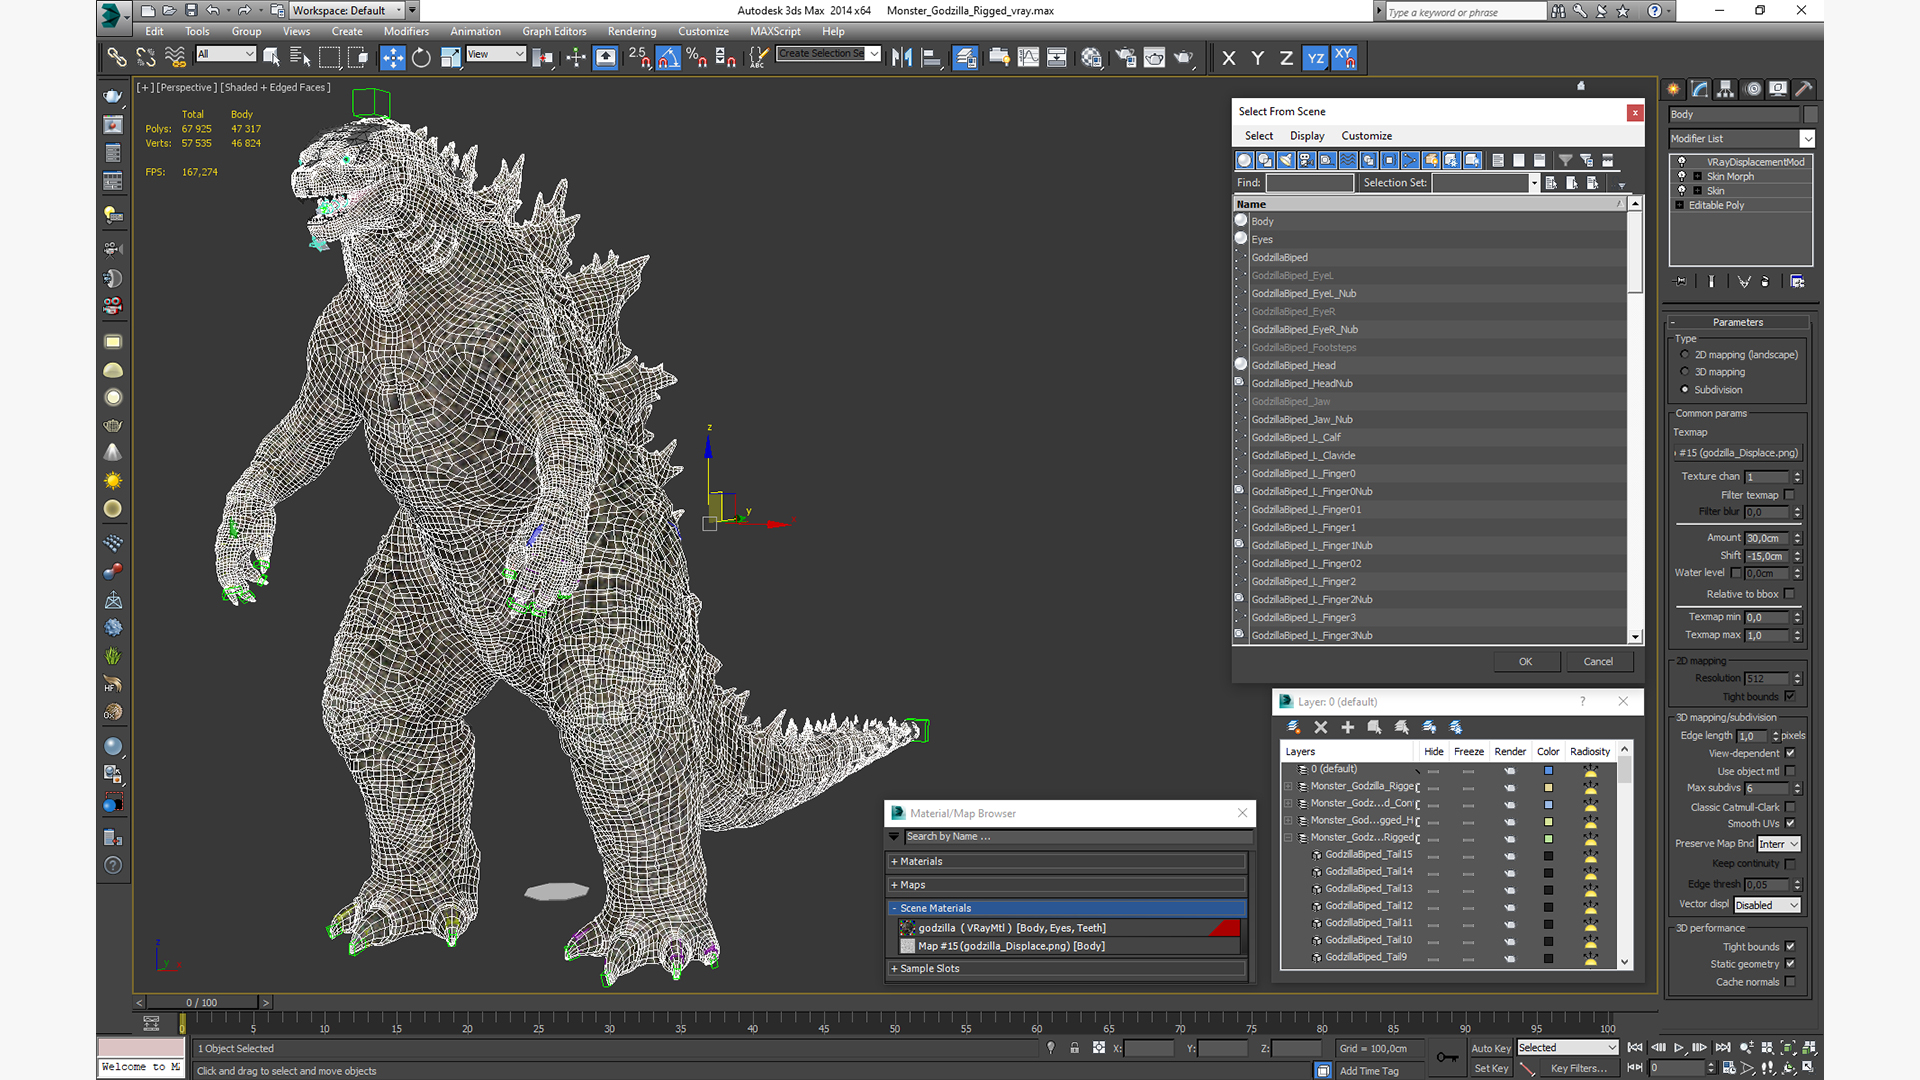Image resolution: width=1920 pixels, height=1080 pixels.
Task: Expand the Sample Slots group
Action: coord(1067,968)
